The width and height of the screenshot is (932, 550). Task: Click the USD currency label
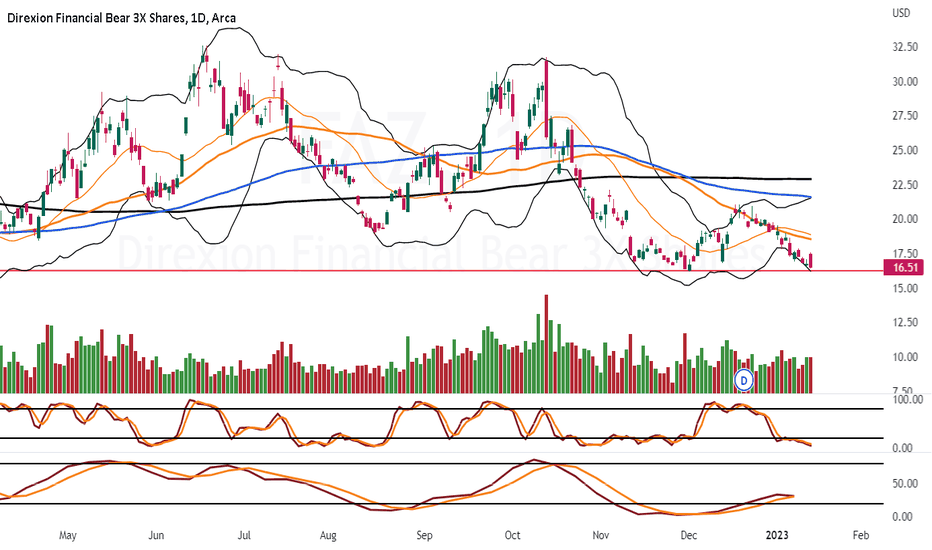point(900,12)
